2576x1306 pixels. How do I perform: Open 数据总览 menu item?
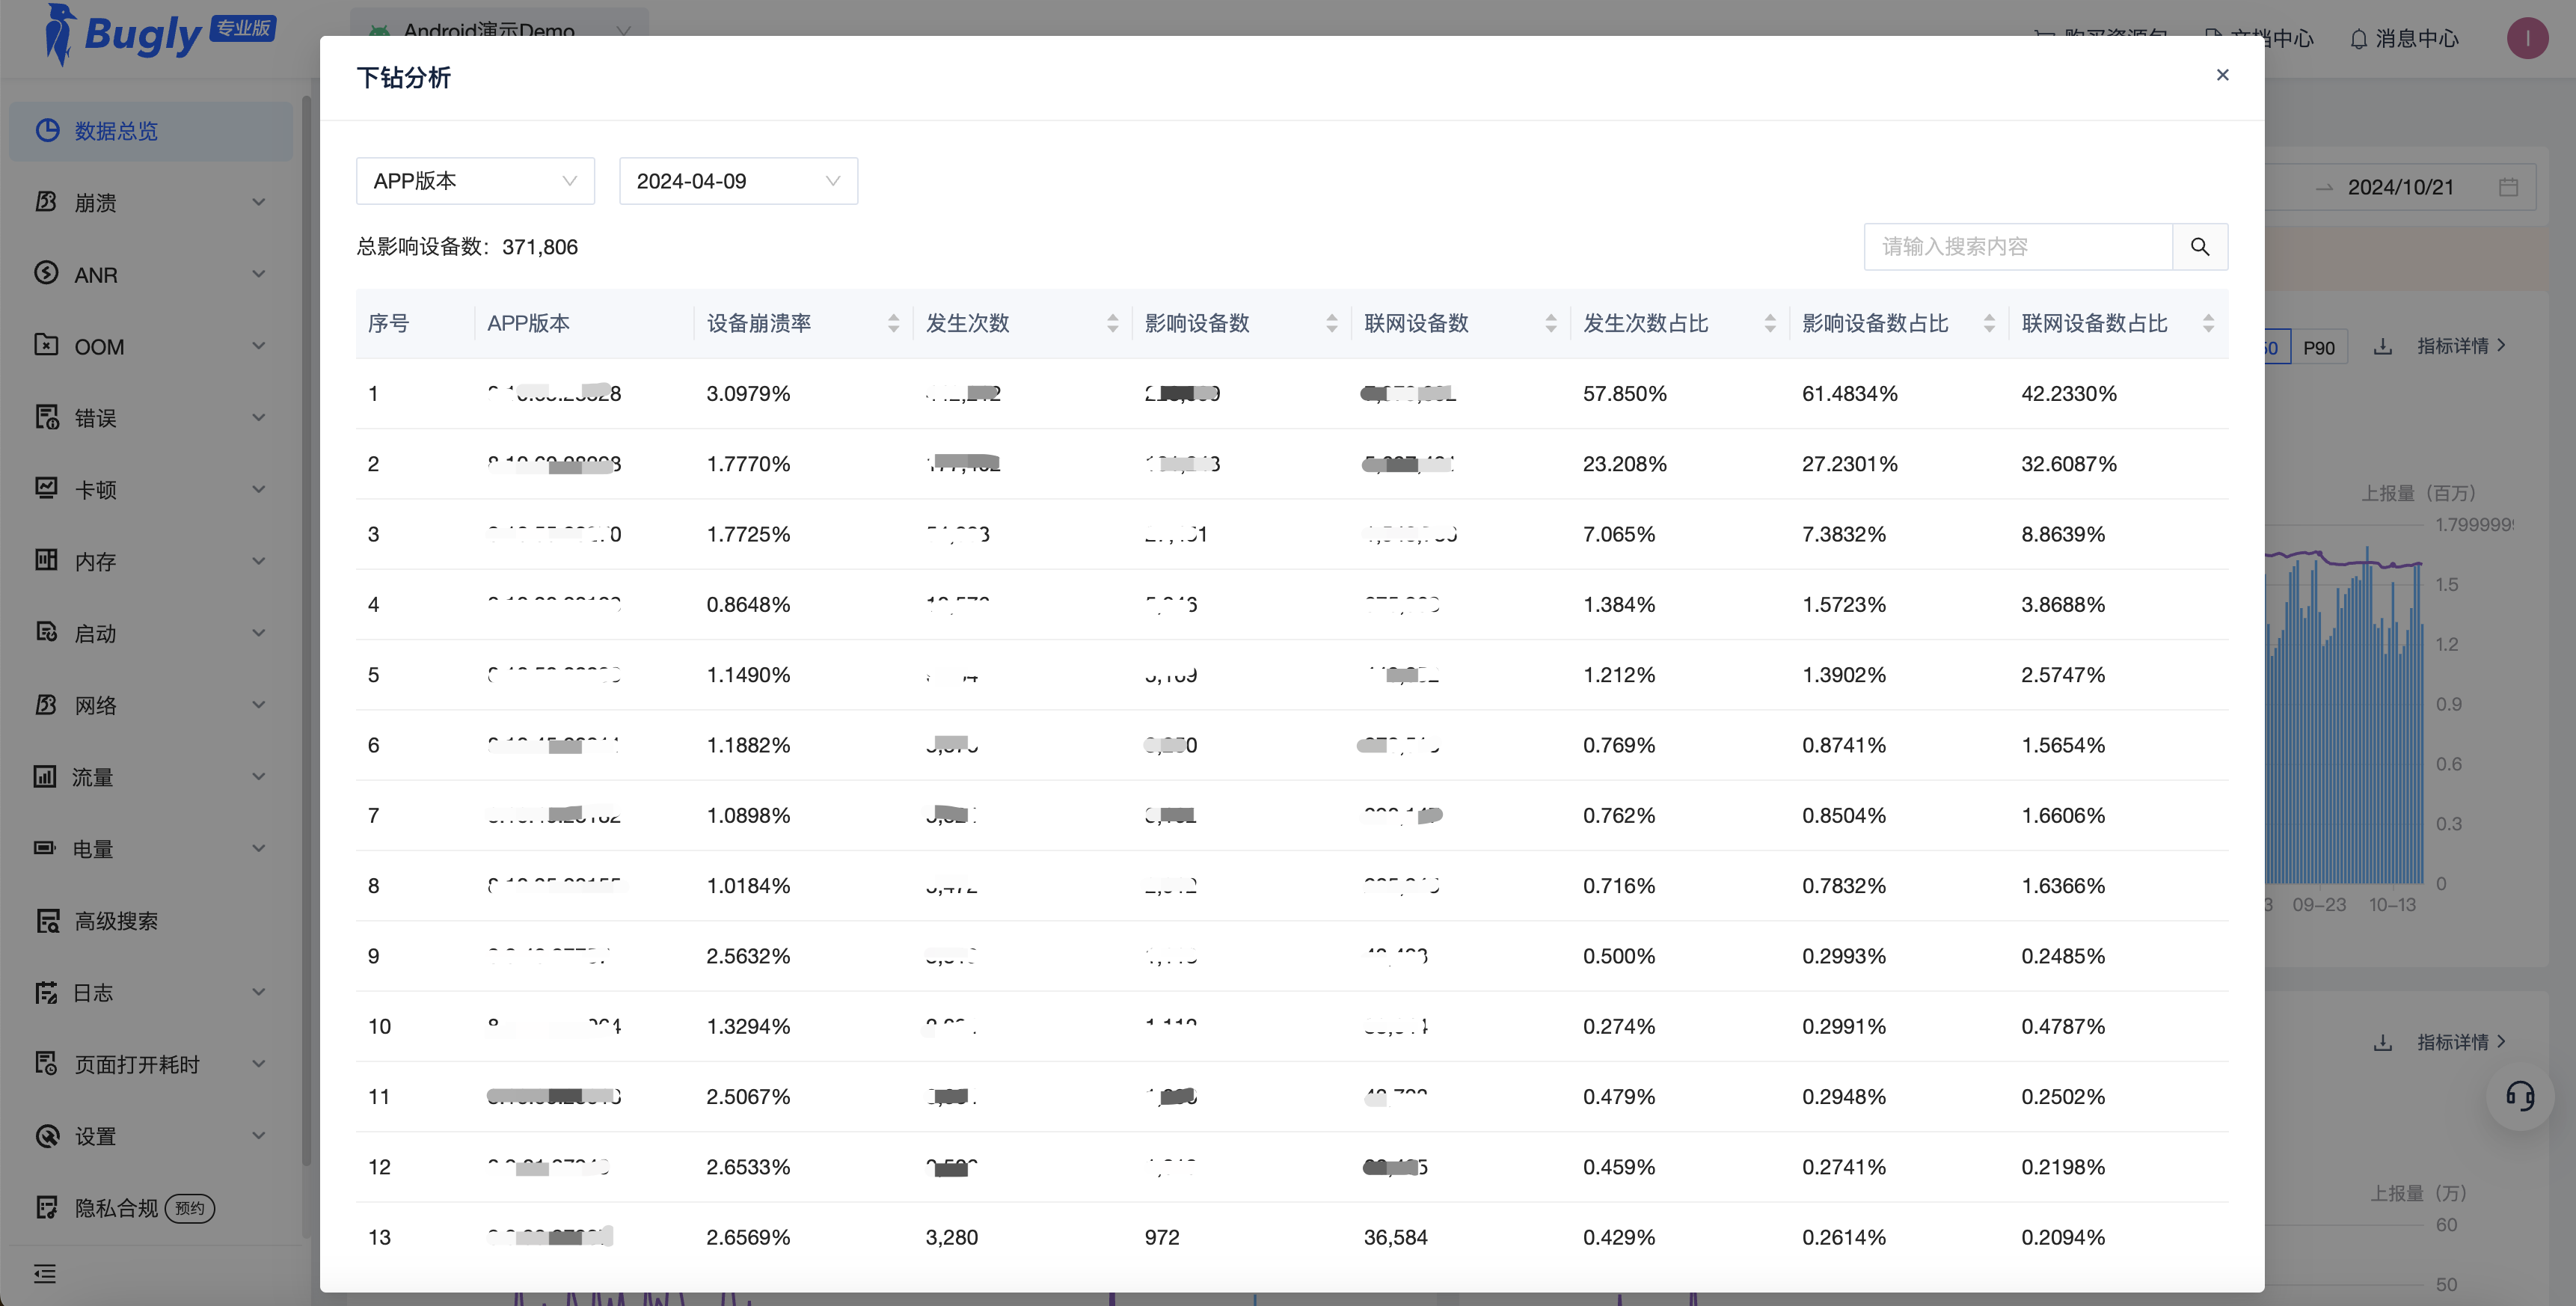point(151,131)
